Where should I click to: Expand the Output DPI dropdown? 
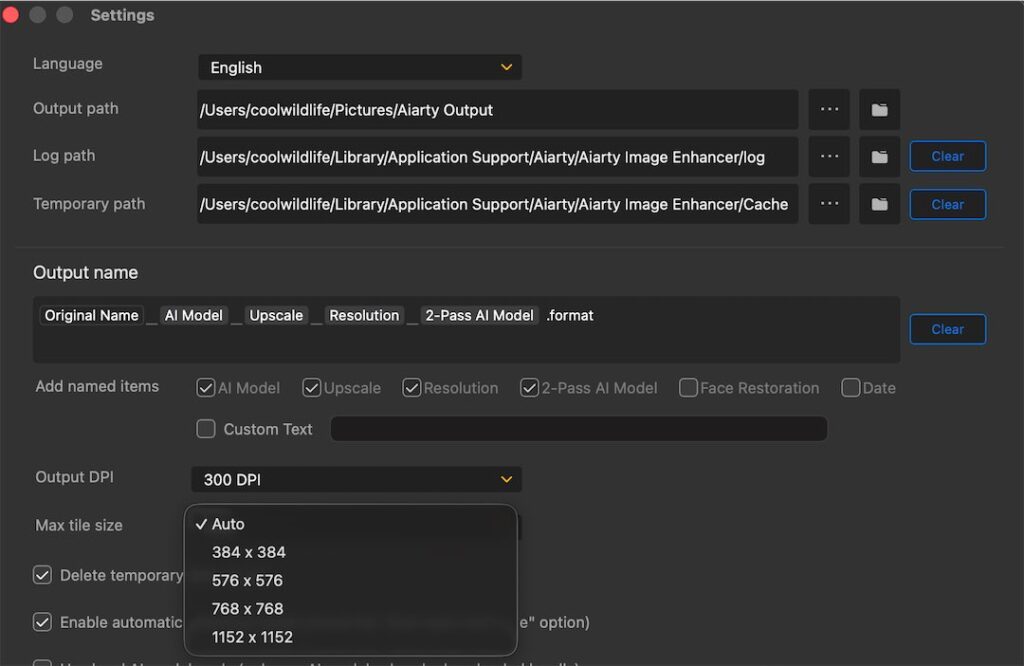pyautogui.click(x=356, y=480)
